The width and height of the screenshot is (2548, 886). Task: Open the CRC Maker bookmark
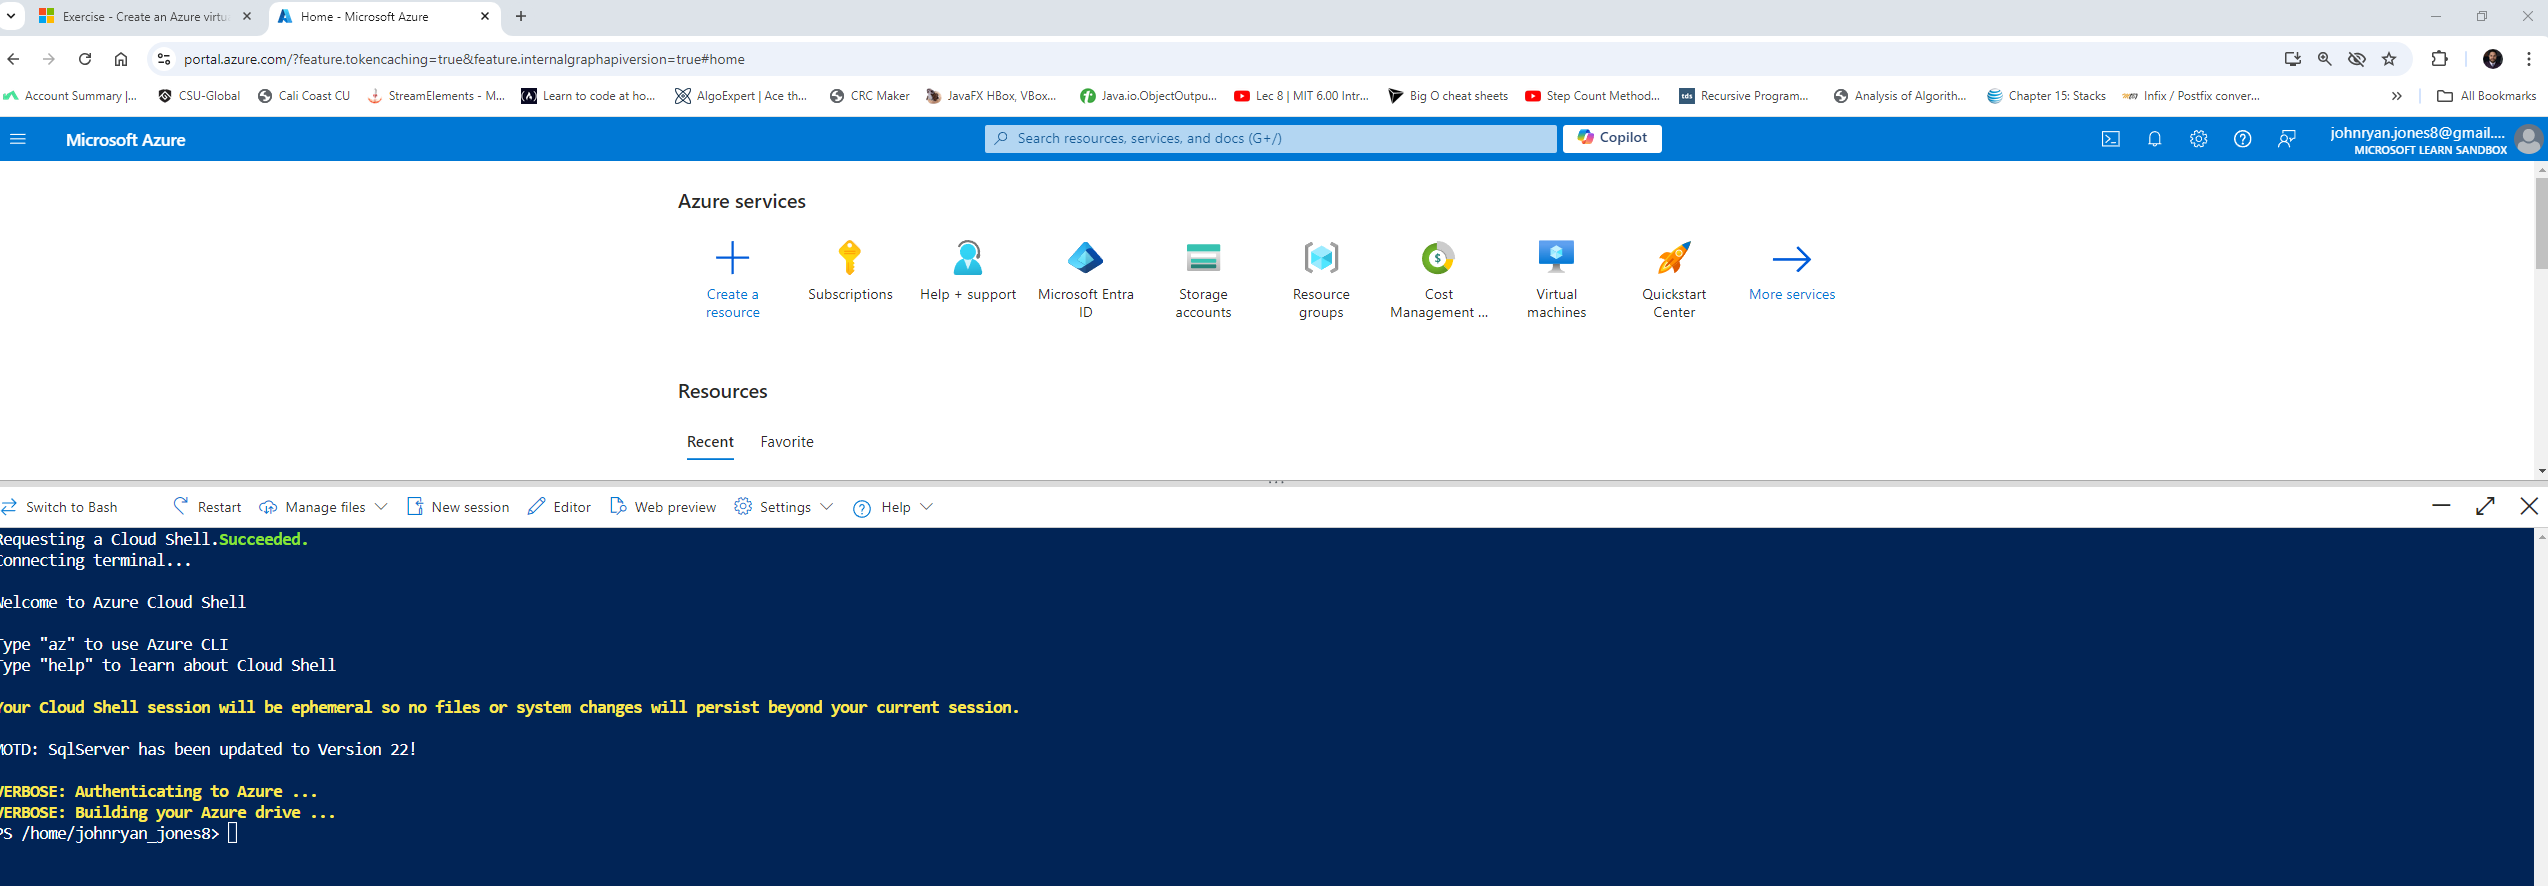point(869,96)
